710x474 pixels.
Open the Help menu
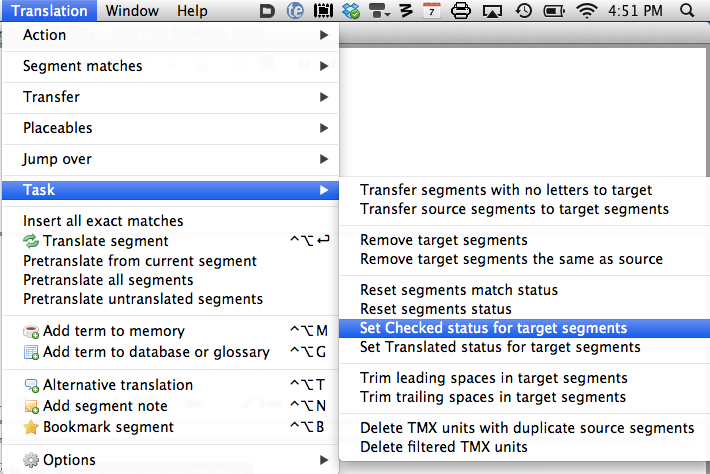coord(192,11)
